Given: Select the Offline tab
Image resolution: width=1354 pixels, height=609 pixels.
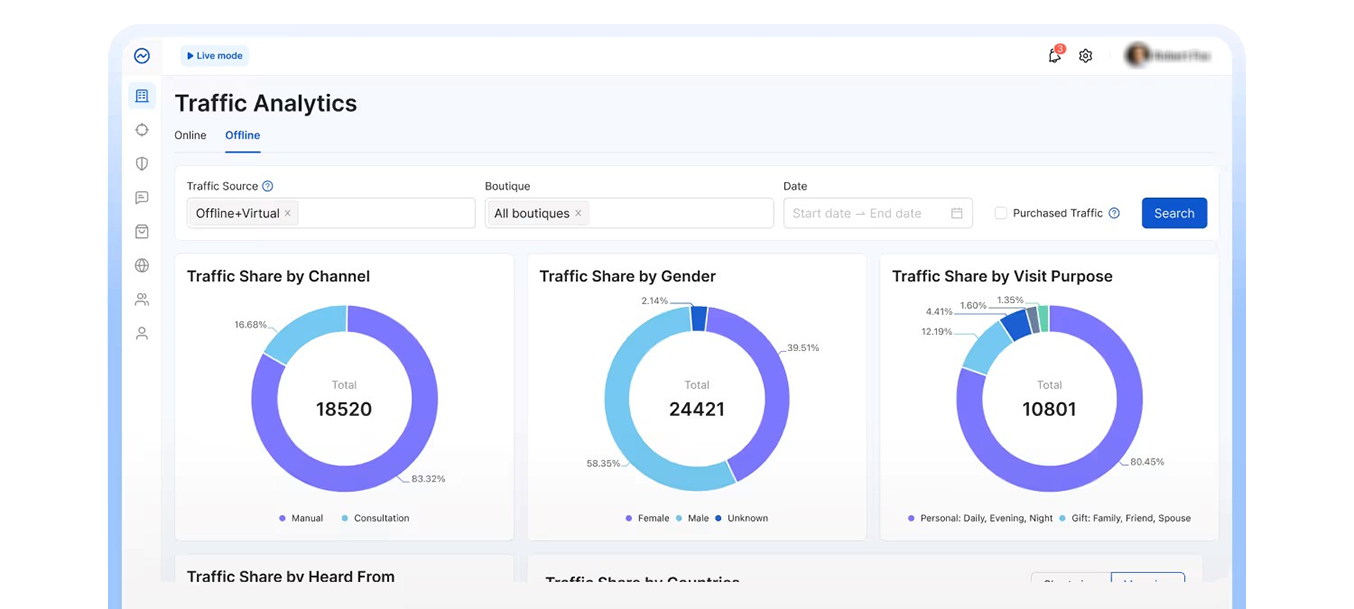Looking at the screenshot, I should 243,135.
